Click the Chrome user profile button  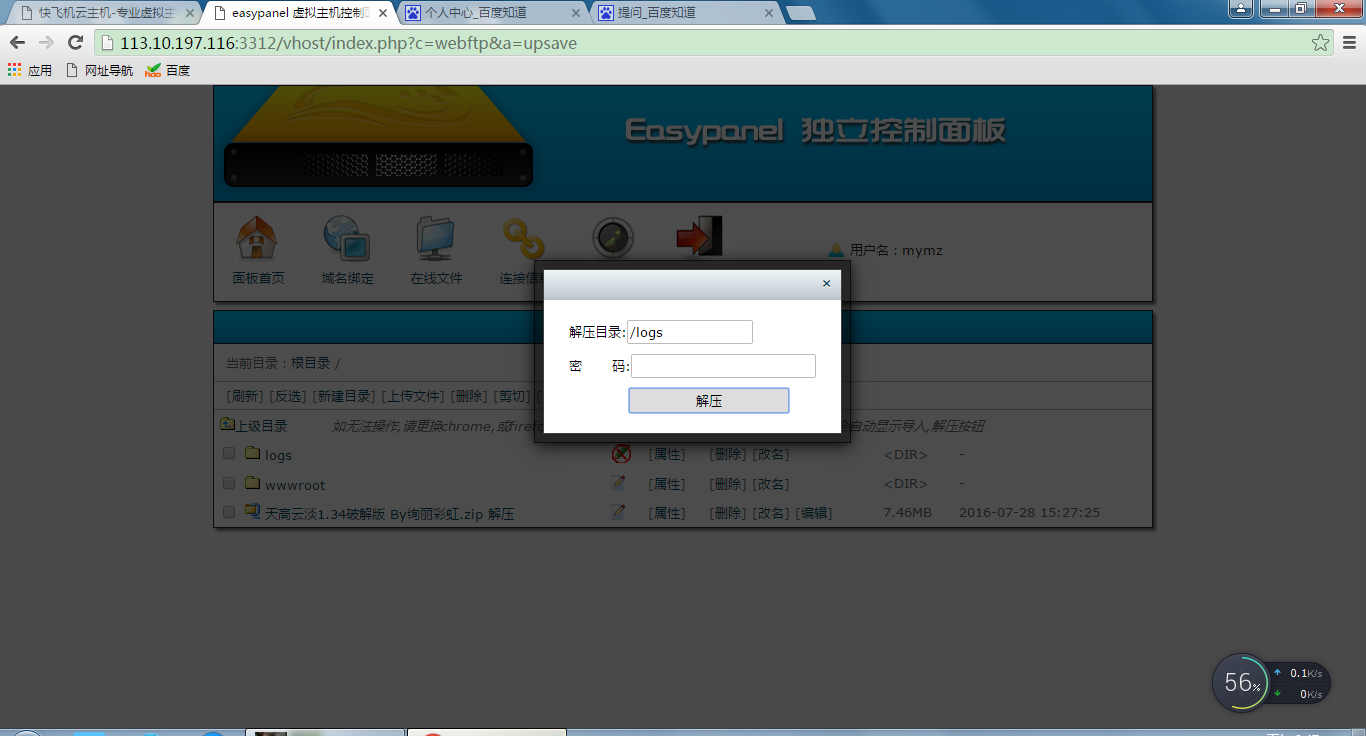tap(1240, 9)
